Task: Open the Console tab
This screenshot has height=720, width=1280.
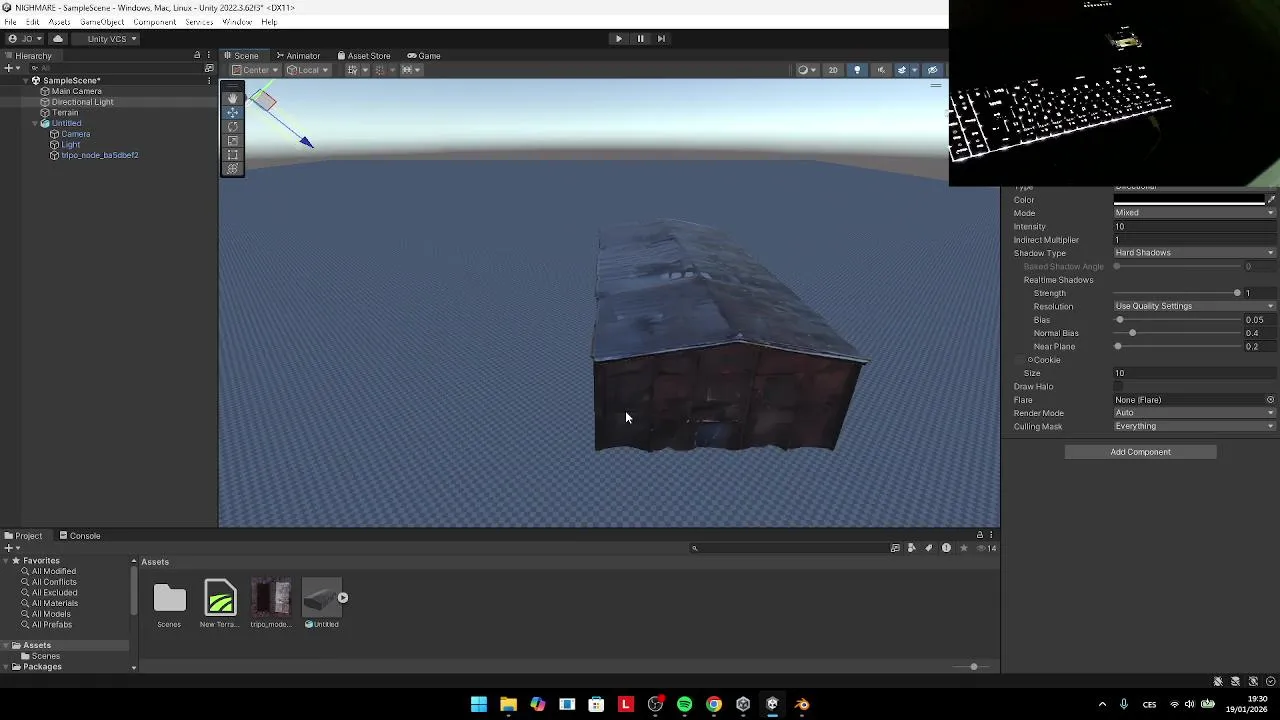Action: coord(80,536)
